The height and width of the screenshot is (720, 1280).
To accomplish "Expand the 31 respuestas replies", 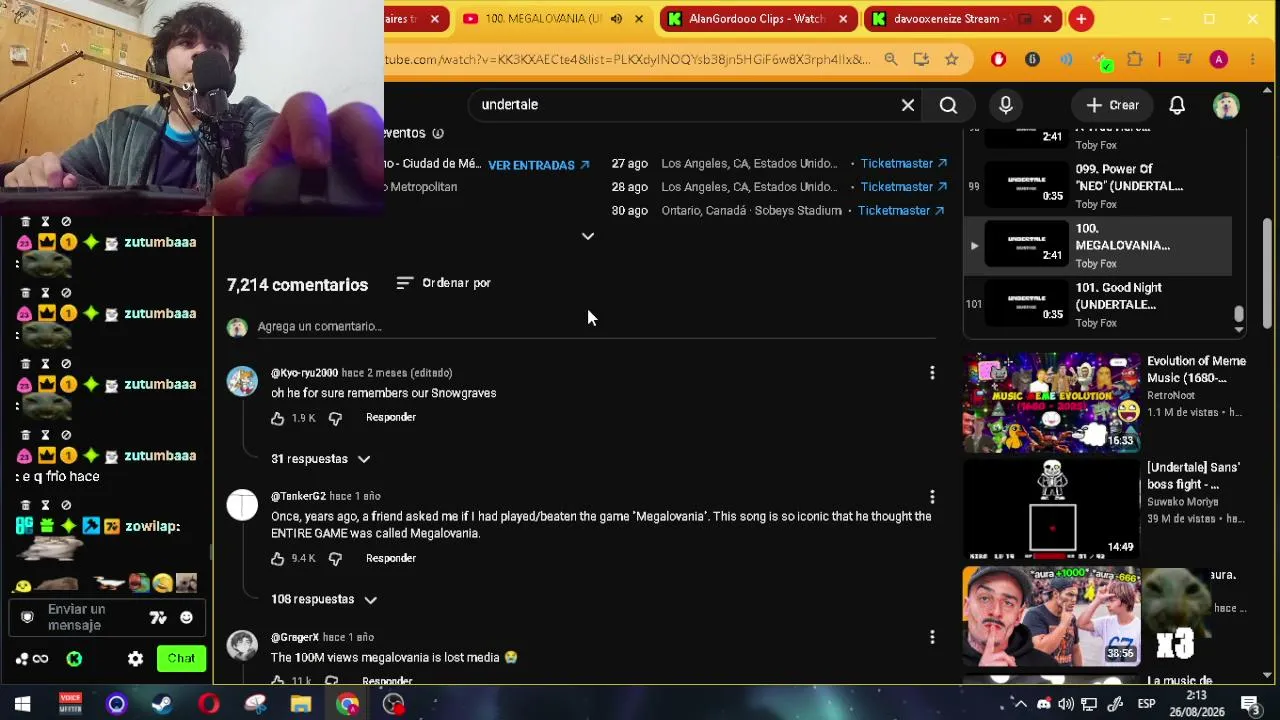I will [321, 459].
